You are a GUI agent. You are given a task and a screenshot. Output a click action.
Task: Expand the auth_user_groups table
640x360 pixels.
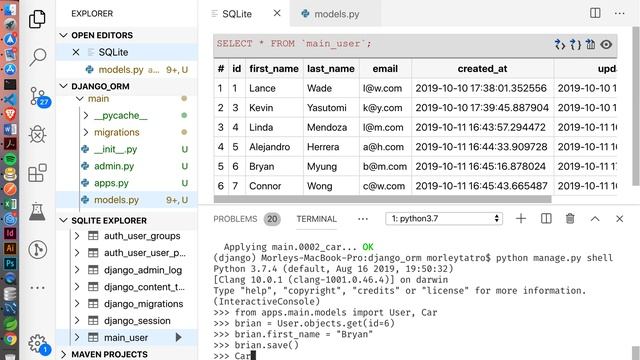click(x=77, y=236)
